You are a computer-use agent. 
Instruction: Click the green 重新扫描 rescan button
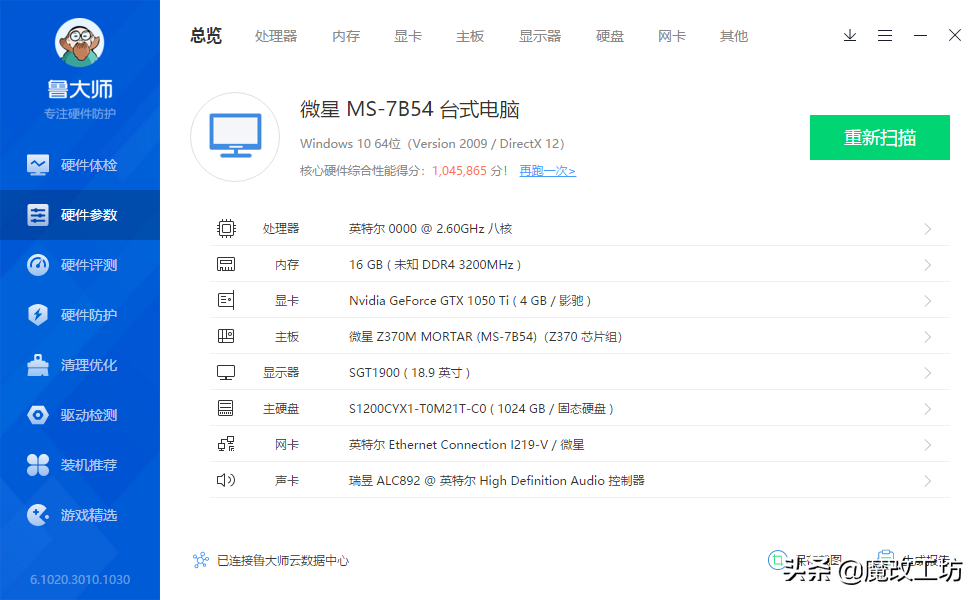(880, 138)
